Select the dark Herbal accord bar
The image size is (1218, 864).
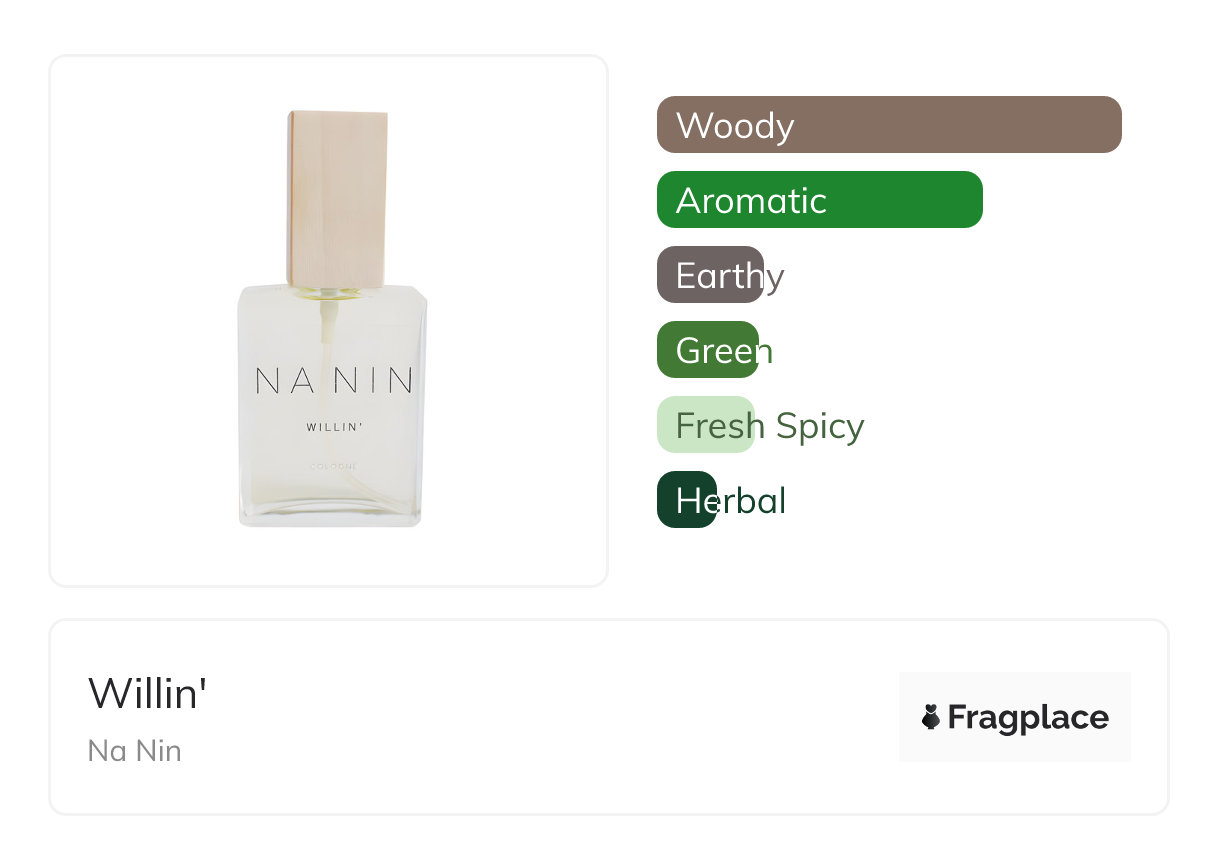click(x=686, y=500)
